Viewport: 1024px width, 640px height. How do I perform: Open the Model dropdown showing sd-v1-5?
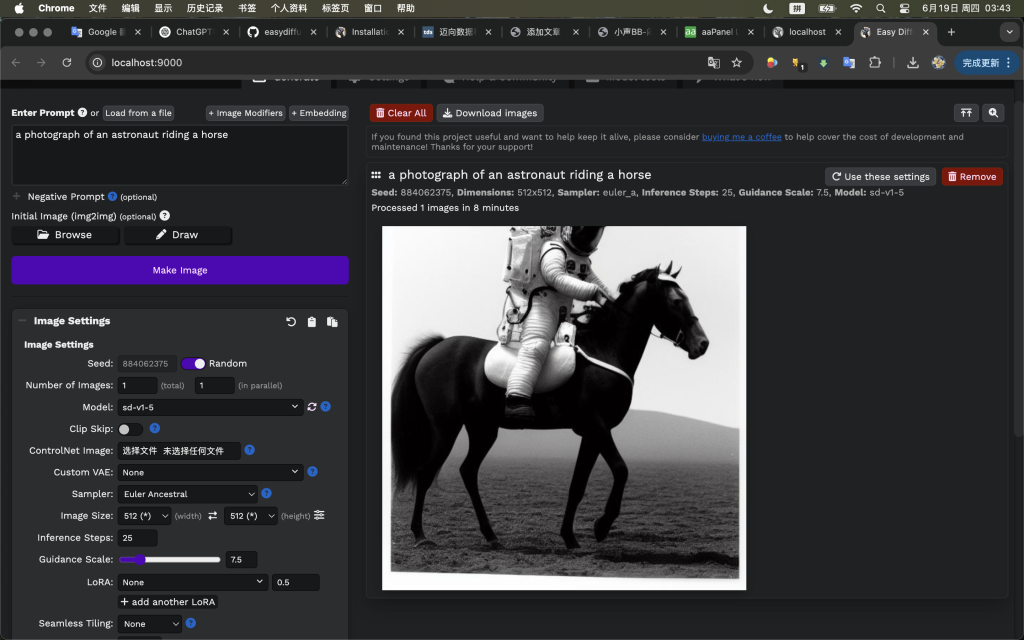coord(210,407)
